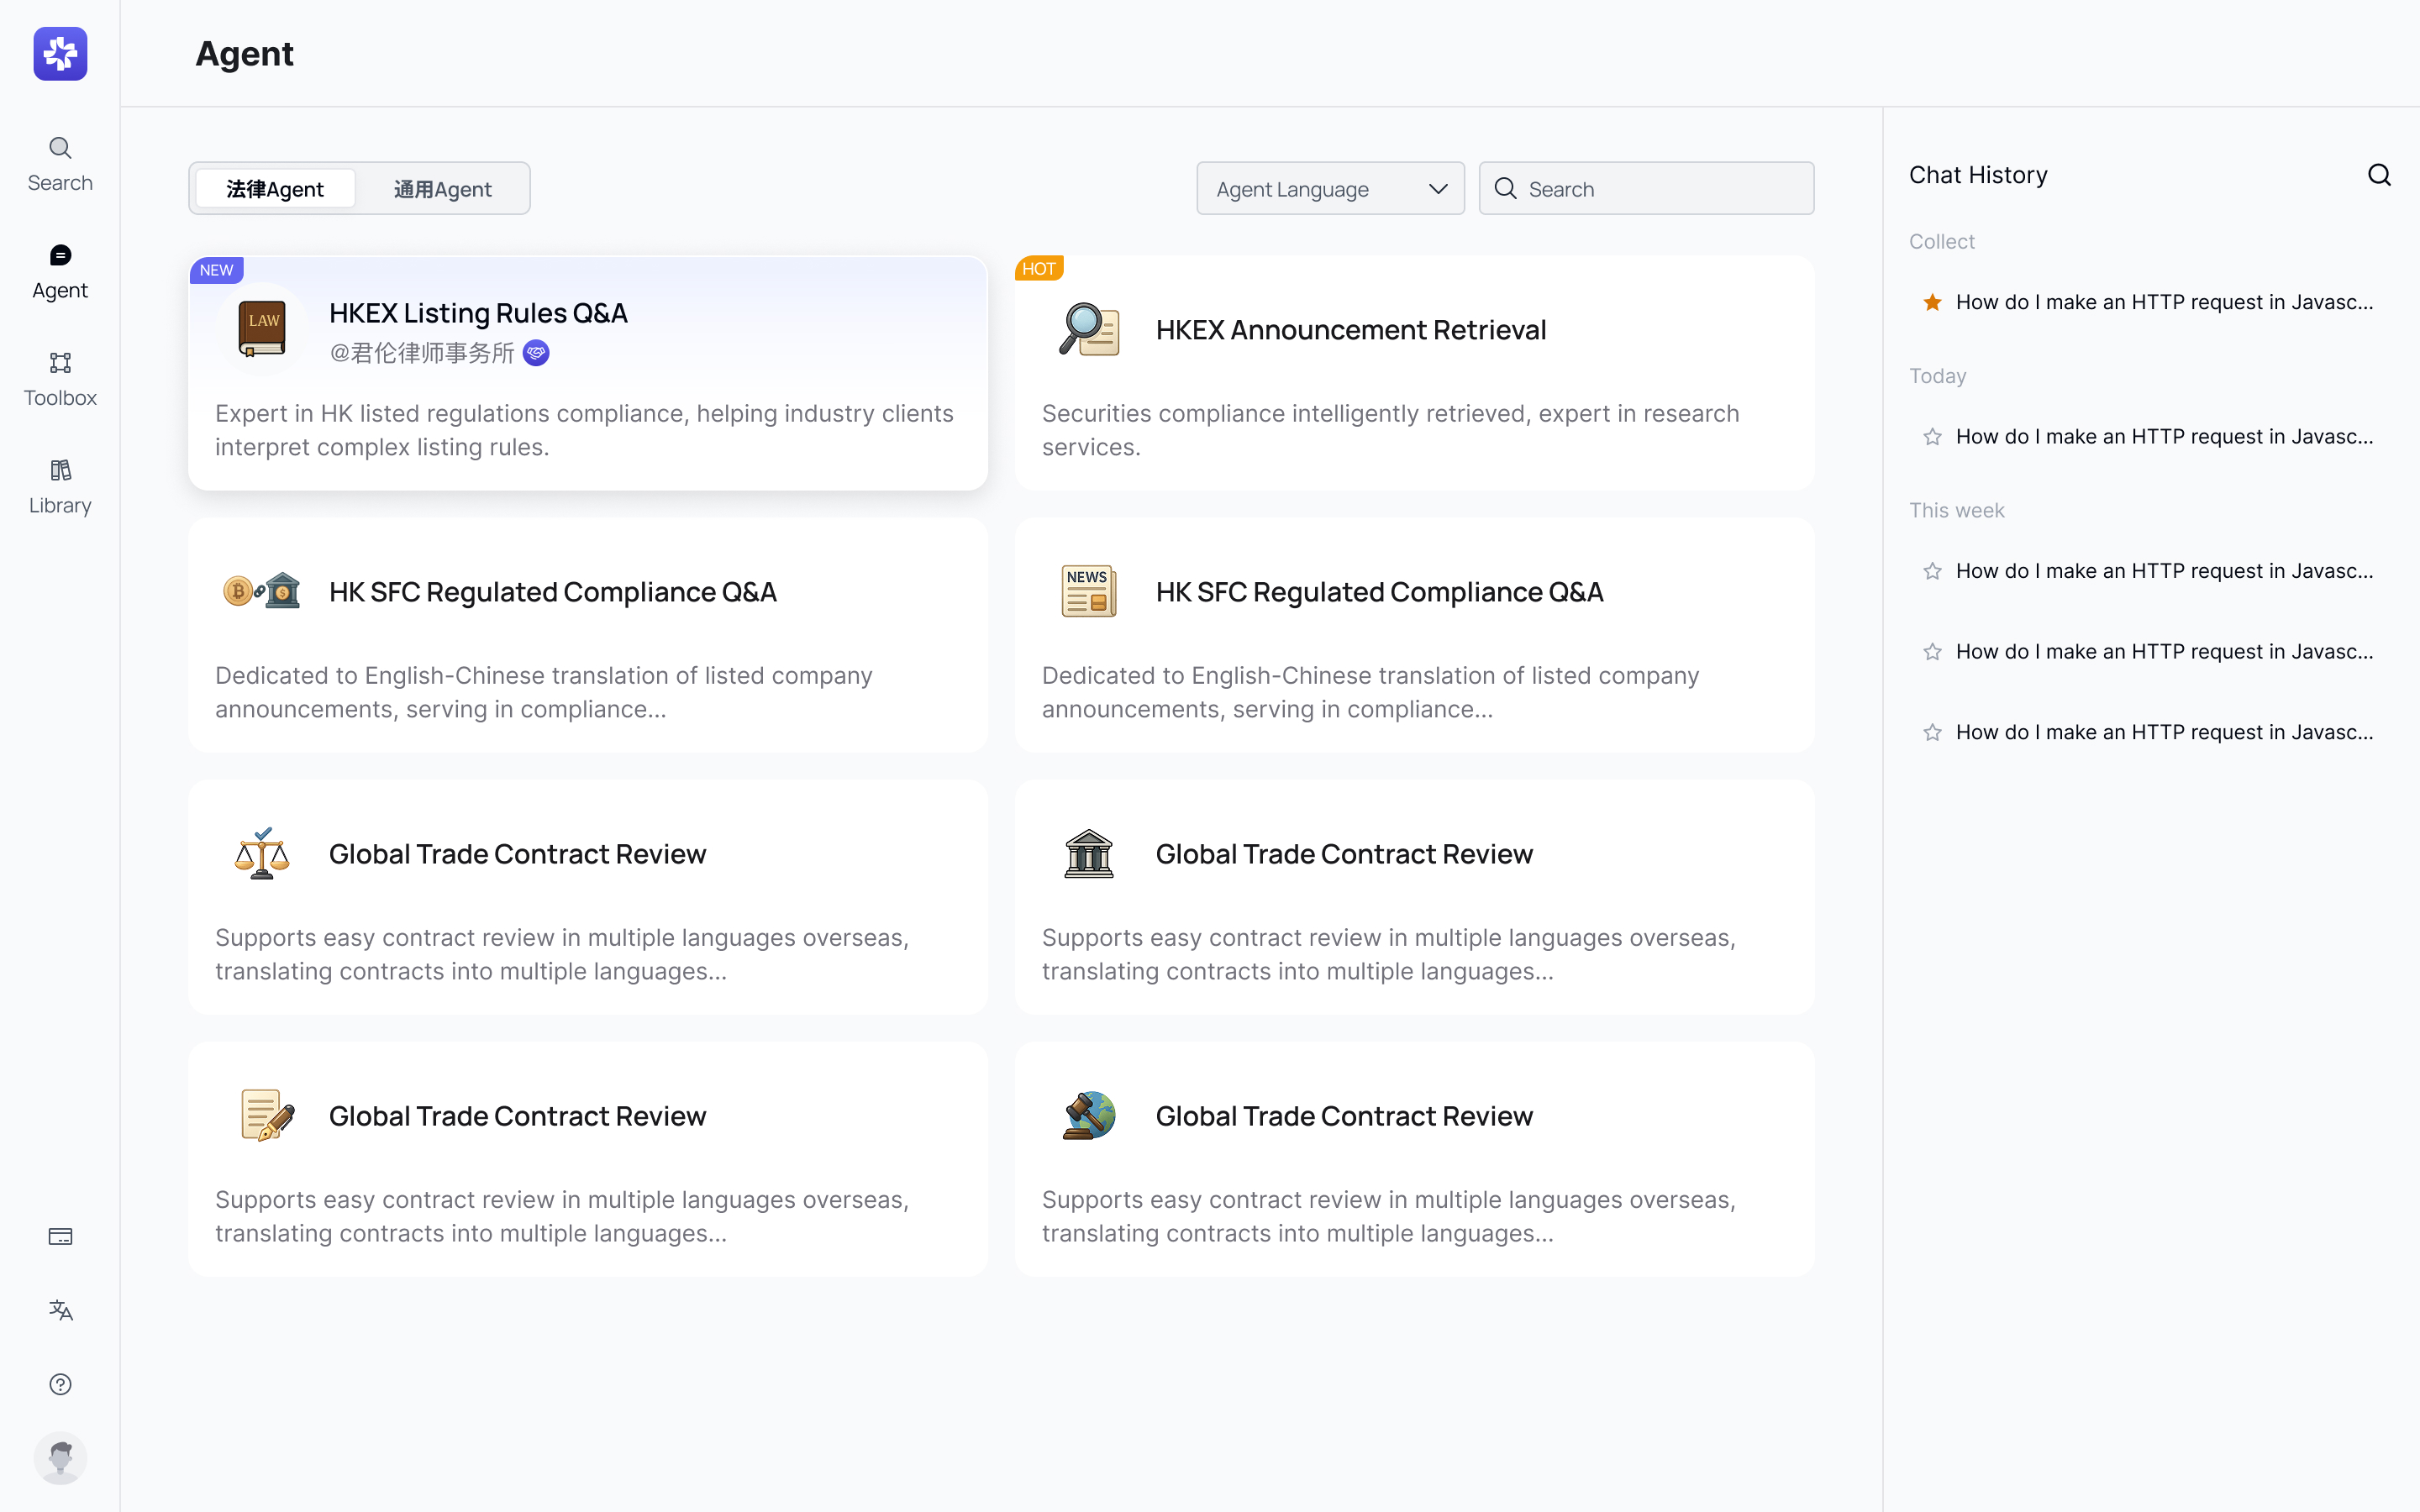Click the verified badge beside 君伦律师事务所

536,353
